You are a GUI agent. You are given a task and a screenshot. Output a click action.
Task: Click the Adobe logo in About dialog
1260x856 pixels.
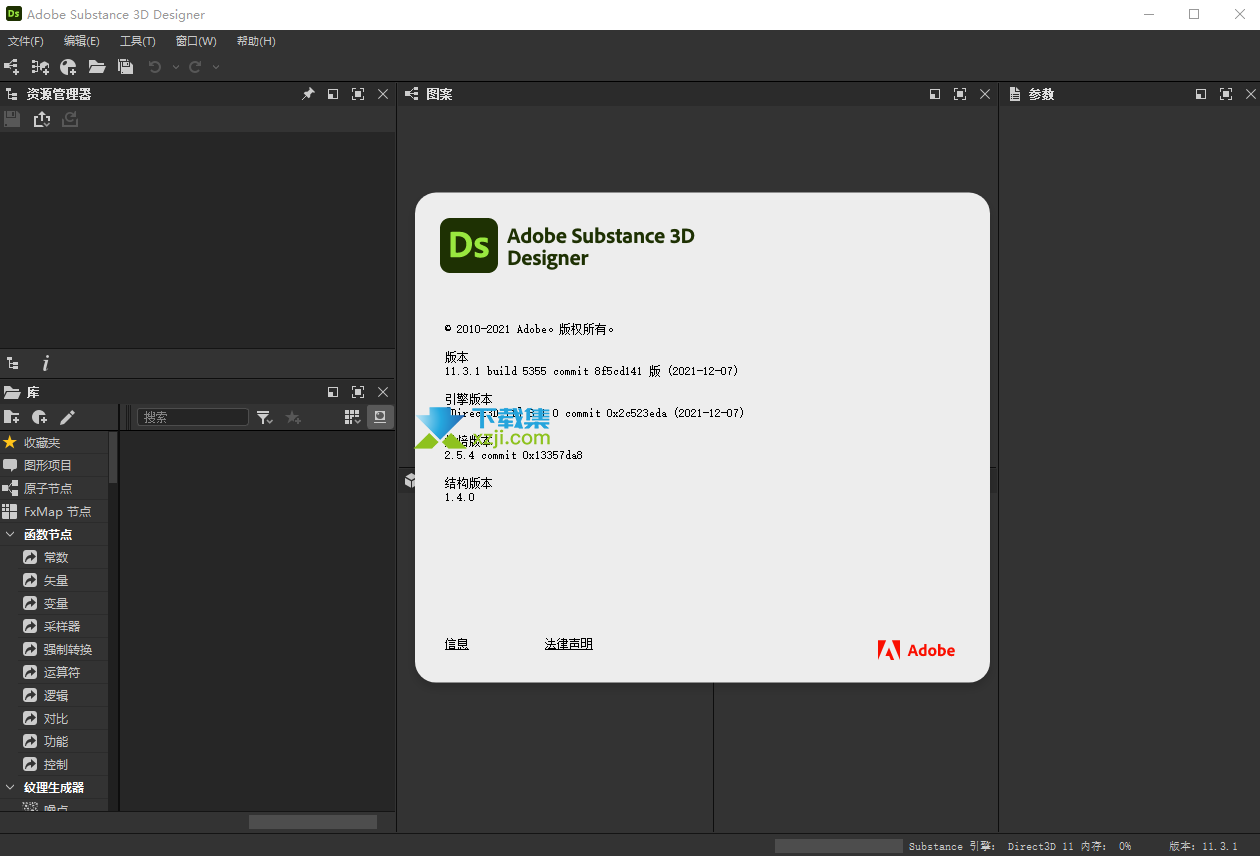point(916,650)
